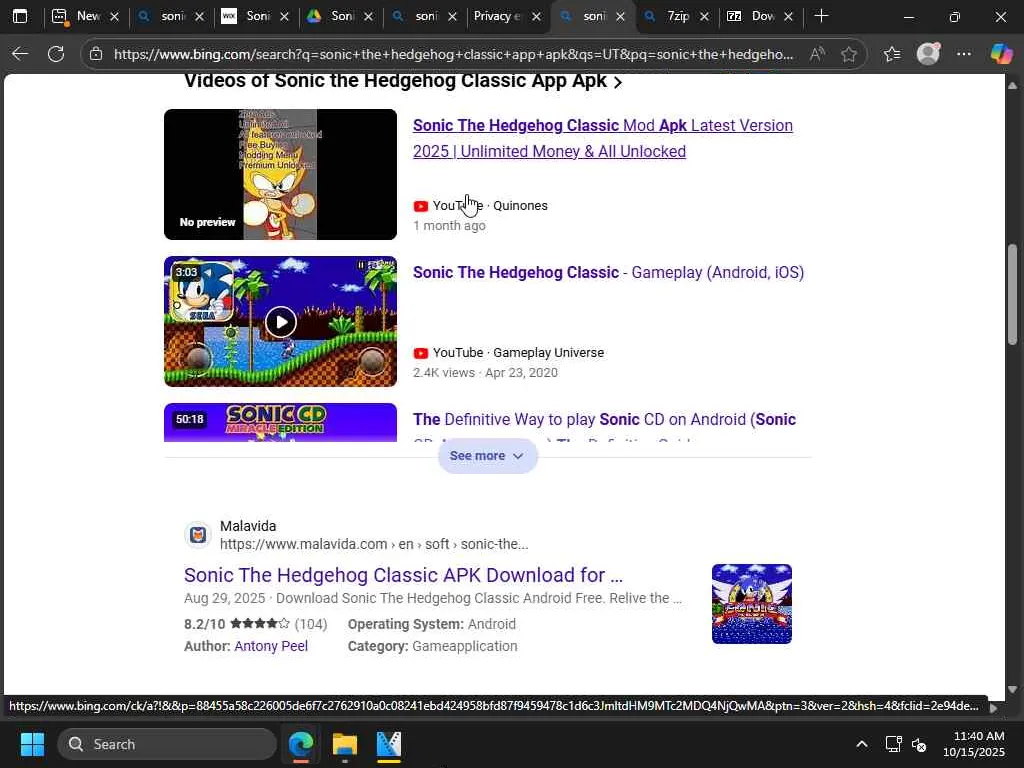Open author Antony Peel link
The width and height of the screenshot is (1024, 768).
(x=271, y=646)
